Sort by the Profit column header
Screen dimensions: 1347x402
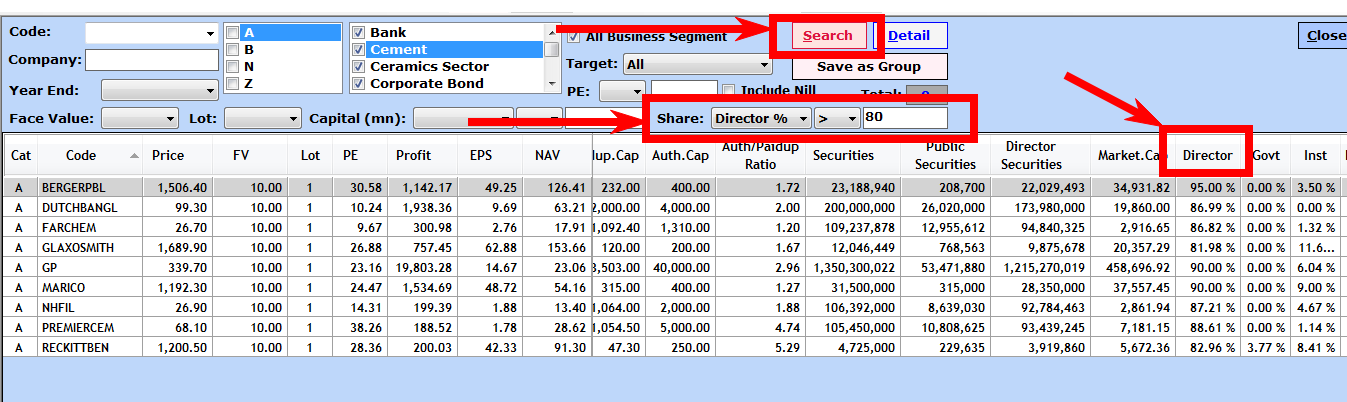pos(424,156)
